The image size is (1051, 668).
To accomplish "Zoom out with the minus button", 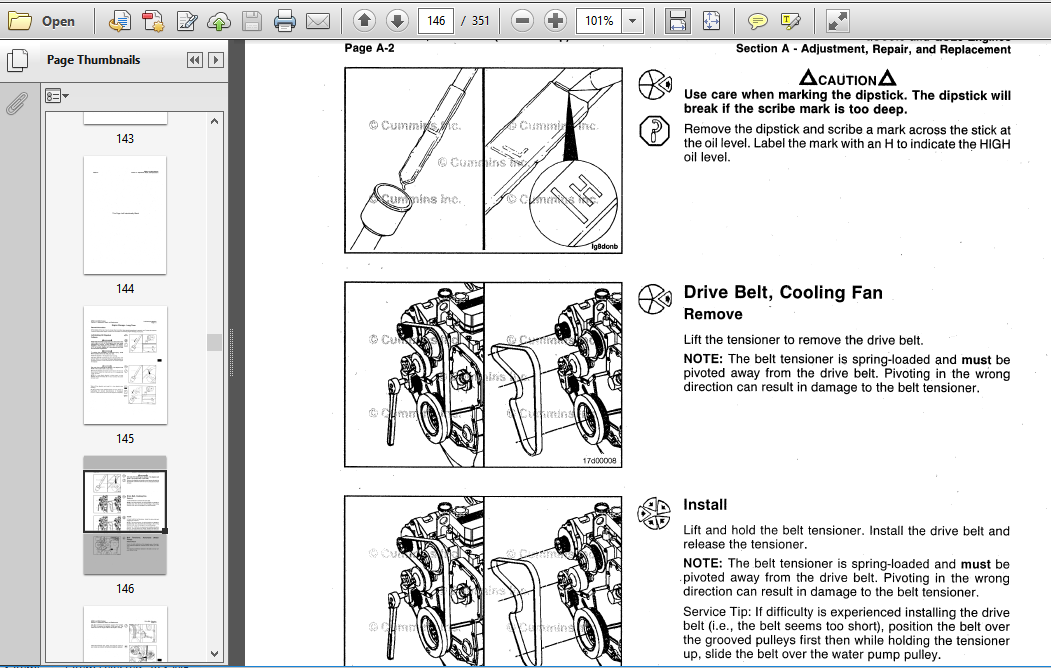I will click(522, 21).
